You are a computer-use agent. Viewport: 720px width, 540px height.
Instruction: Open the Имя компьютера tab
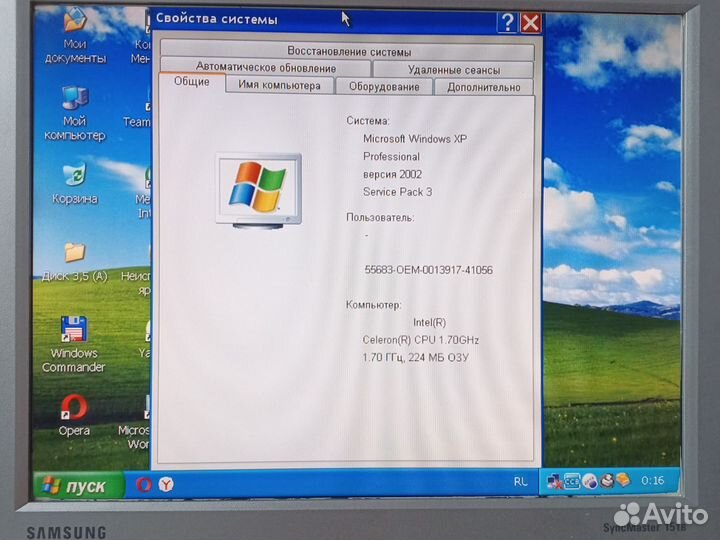[280, 86]
